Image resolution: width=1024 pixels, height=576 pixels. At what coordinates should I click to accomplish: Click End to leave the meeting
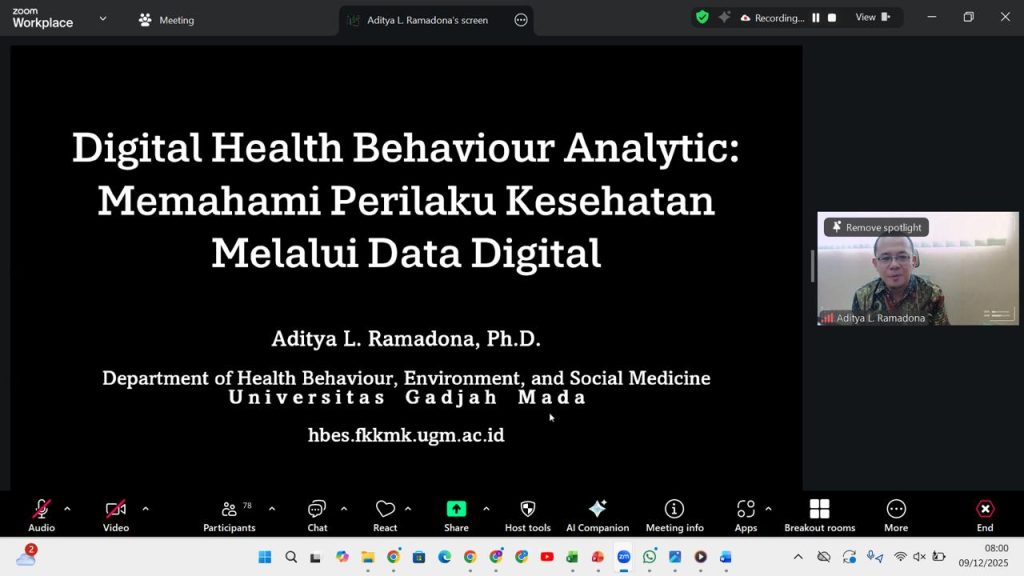pyautogui.click(x=985, y=510)
